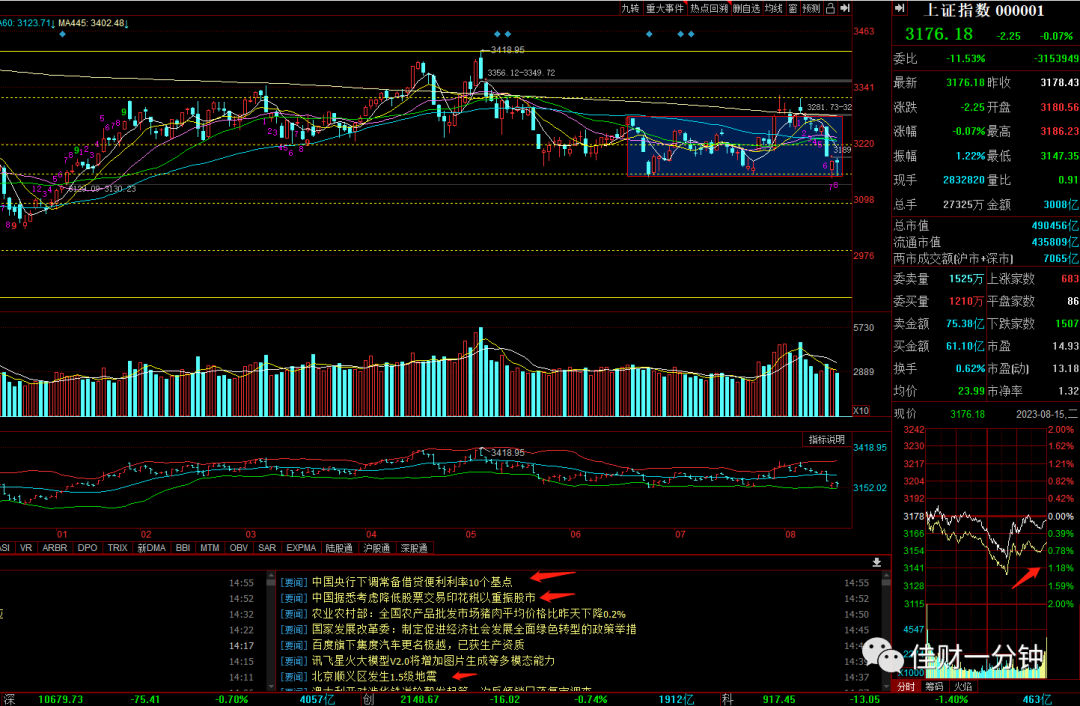The width and height of the screenshot is (1080, 706).
Task: Switch to the TRIX indicator tab
Action: 117,548
